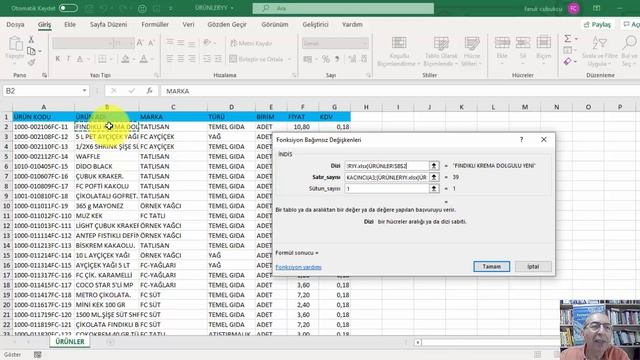Click the Clear eraser icon
This screenshot has height=360, width=640.
coord(567,62)
